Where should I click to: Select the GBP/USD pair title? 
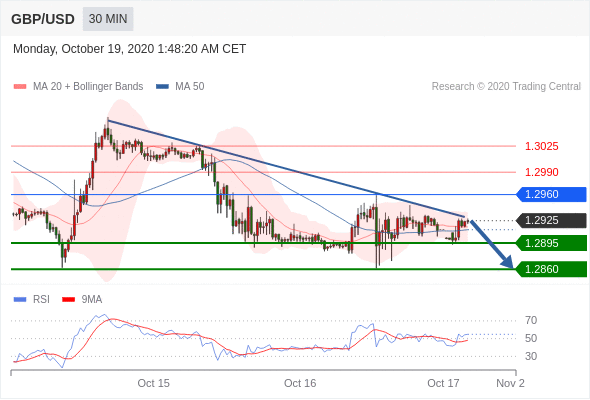tap(43, 19)
